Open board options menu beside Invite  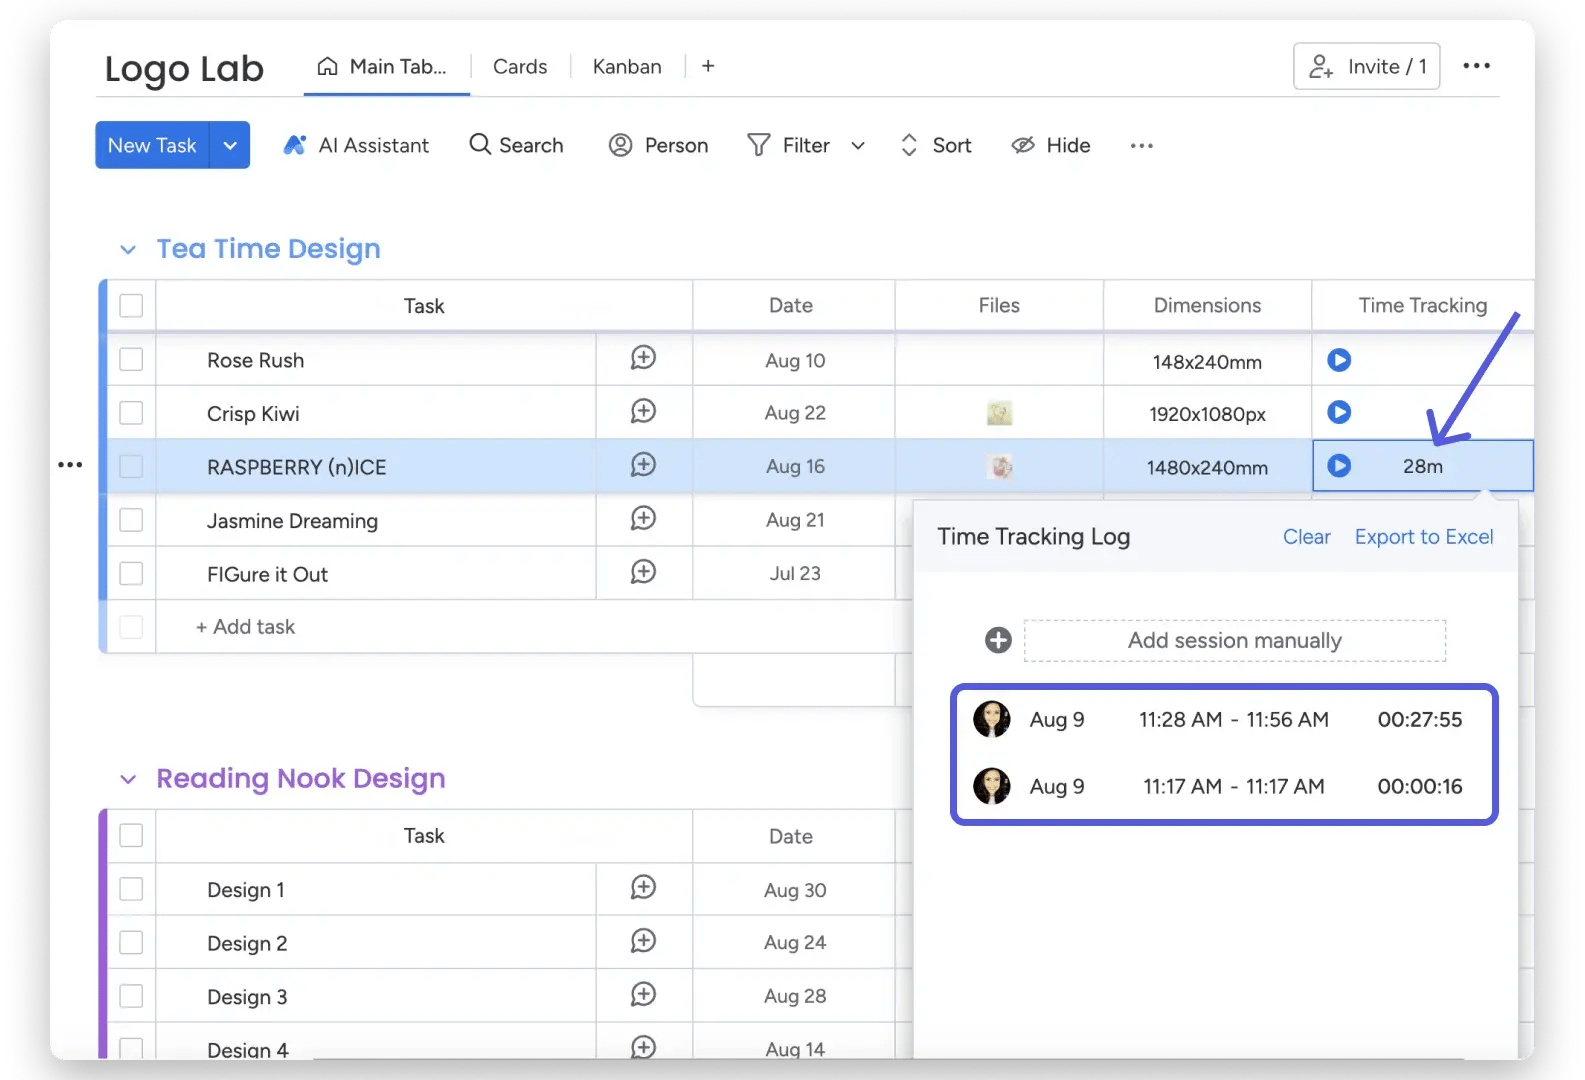click(x=1476, y=66)
